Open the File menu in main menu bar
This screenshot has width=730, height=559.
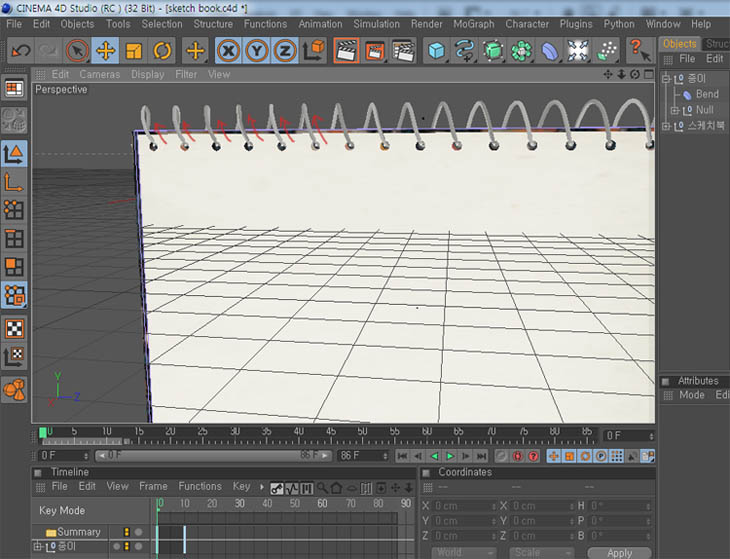14,24
